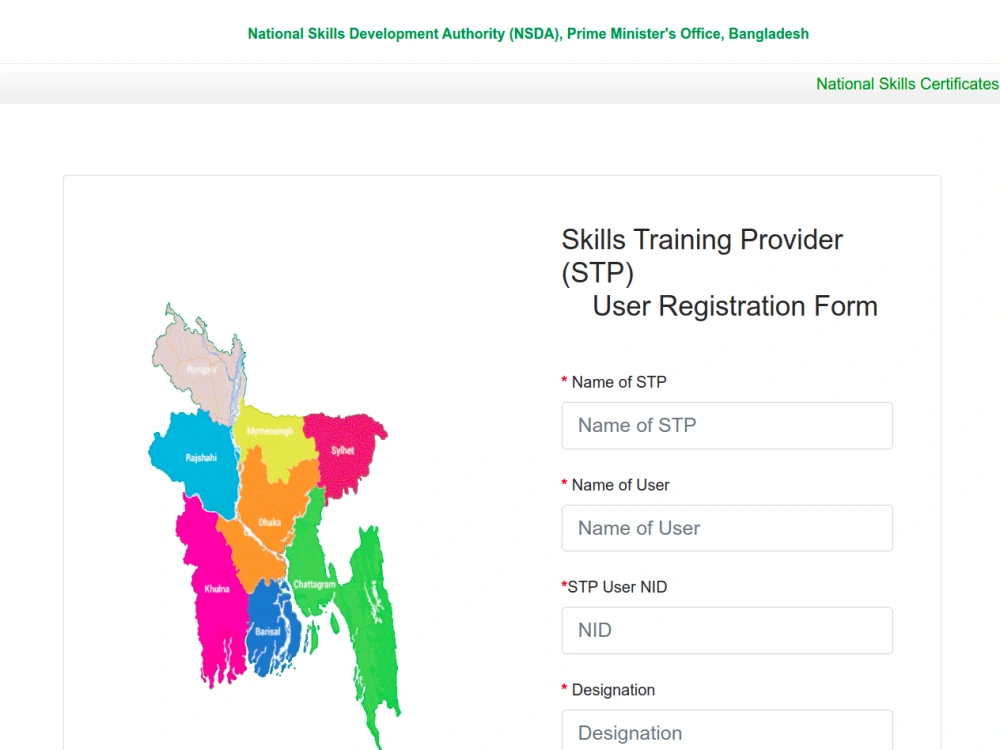Click the NSDA Prime Minister's Office header text
Screen dimensions: 1000x750
[x=528, y=34]
